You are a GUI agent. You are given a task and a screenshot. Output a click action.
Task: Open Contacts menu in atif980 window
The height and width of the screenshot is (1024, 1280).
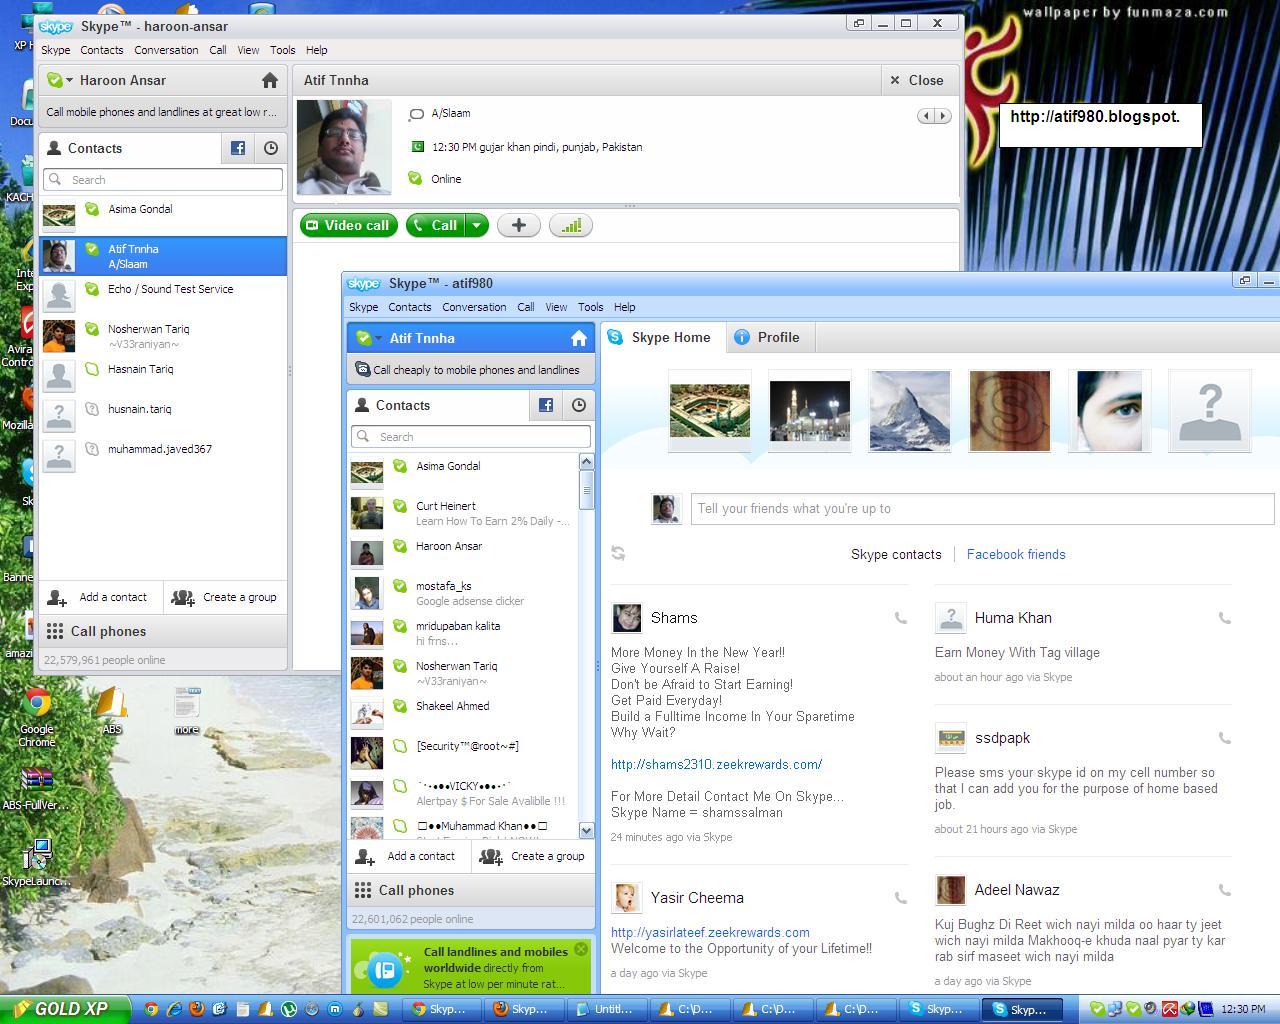click(x=410, y=307)
